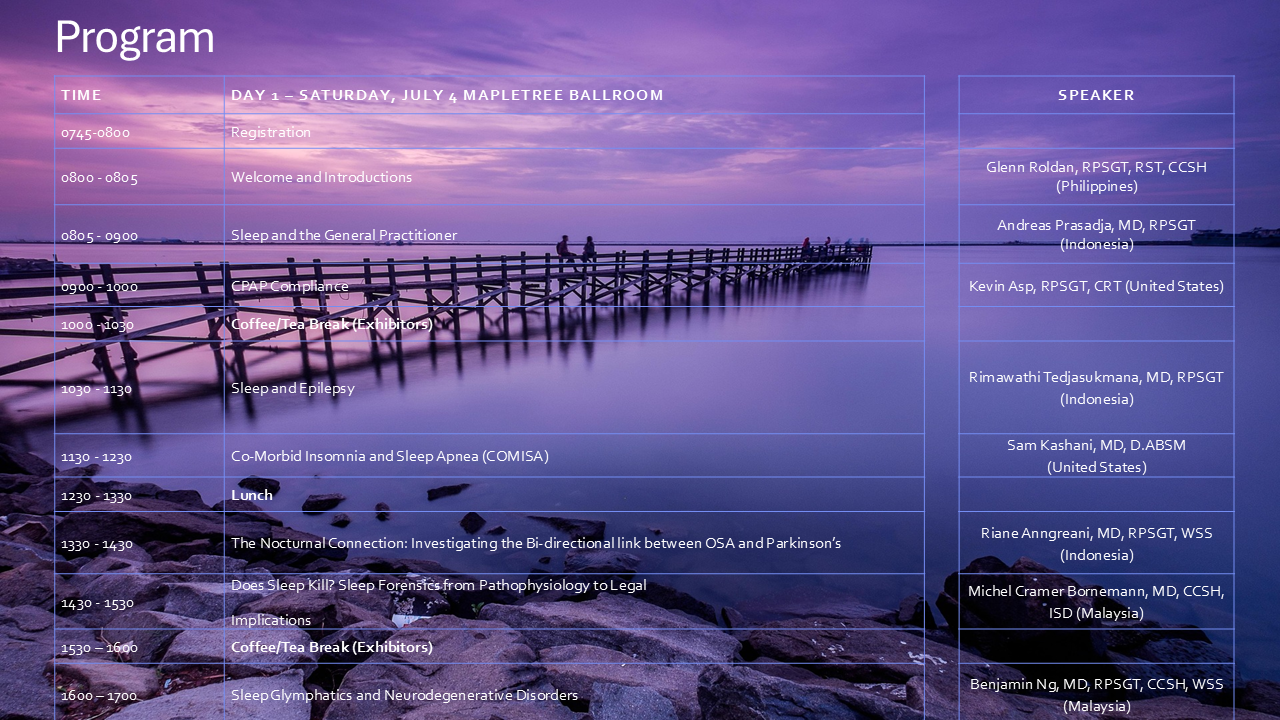Click Sleep Glymphatics and Neurodegenerative Disorders session
1280x720 pixels.
pos(404,695)
